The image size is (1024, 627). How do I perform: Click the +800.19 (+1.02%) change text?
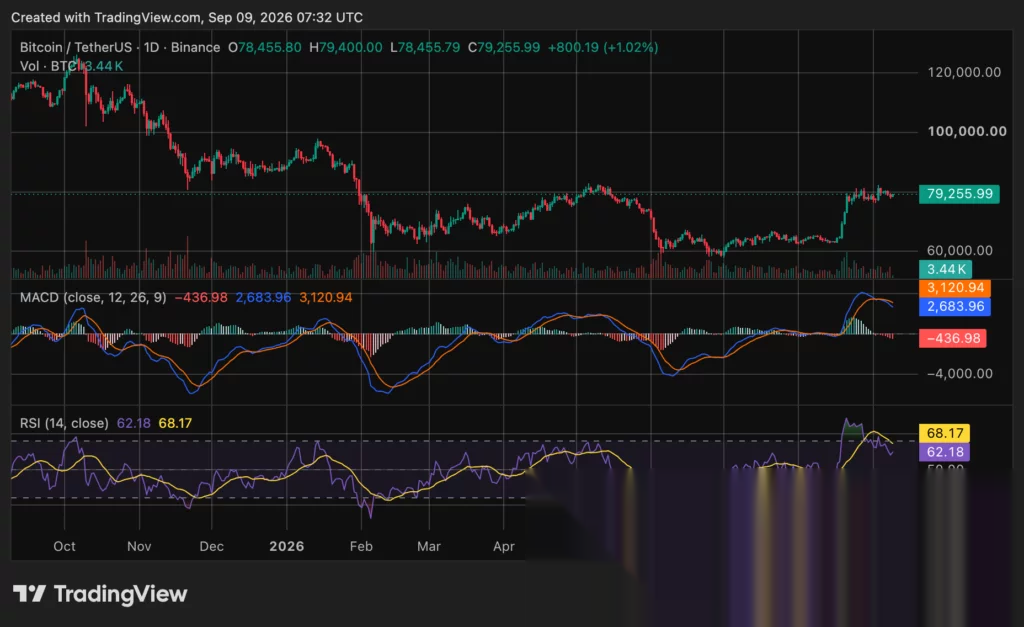pyautogui.click(x=603, y=48)
